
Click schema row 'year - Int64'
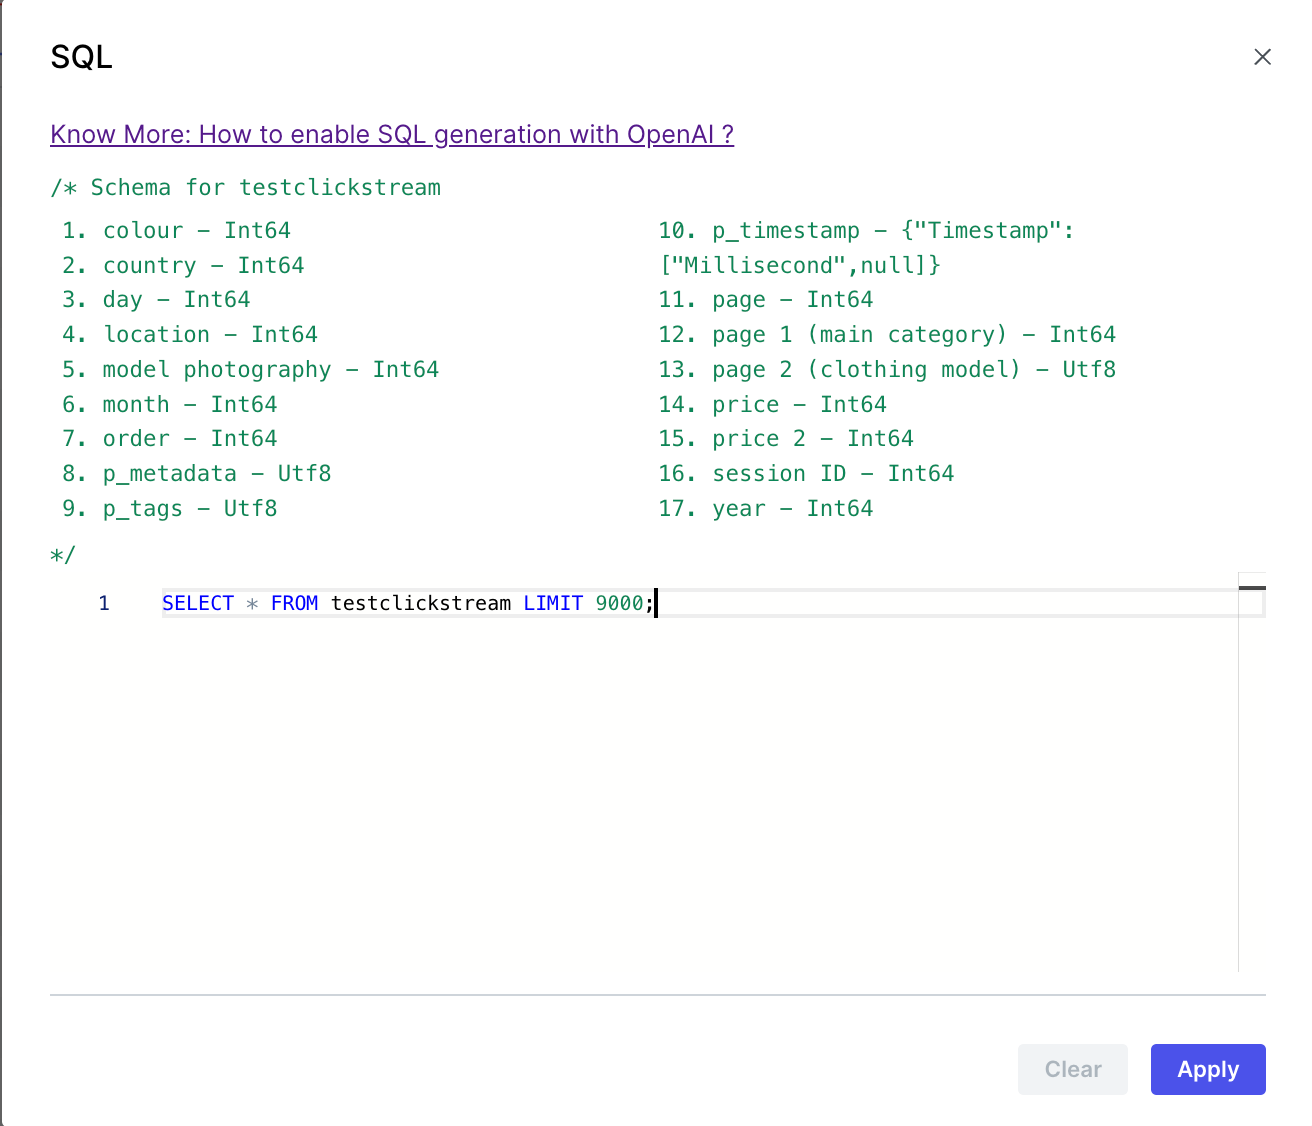766,508
